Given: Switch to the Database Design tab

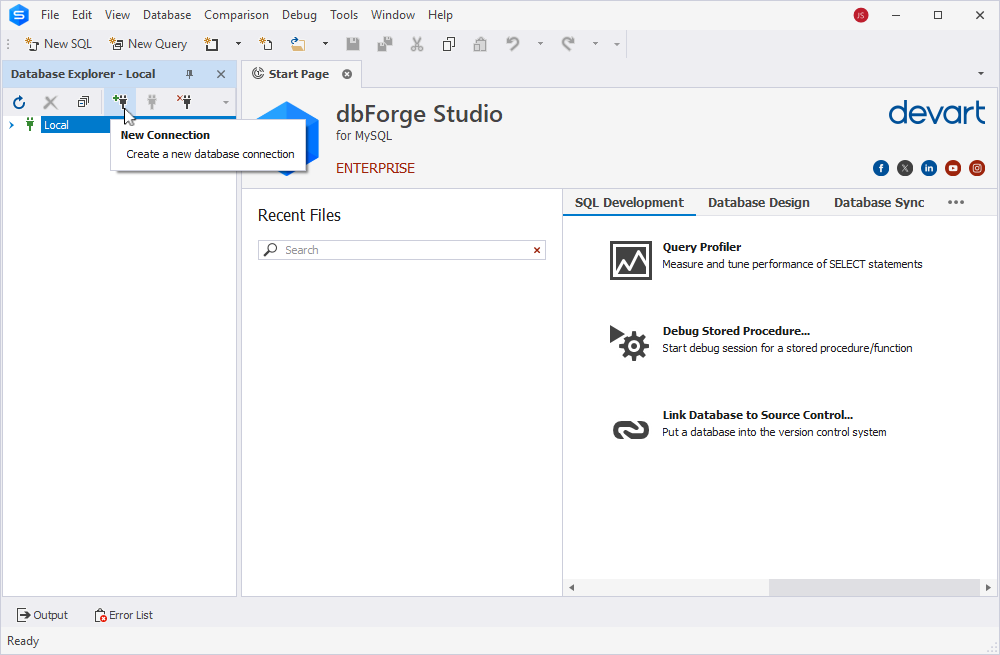Looking at the screenshot, I should tap(758, 202).
